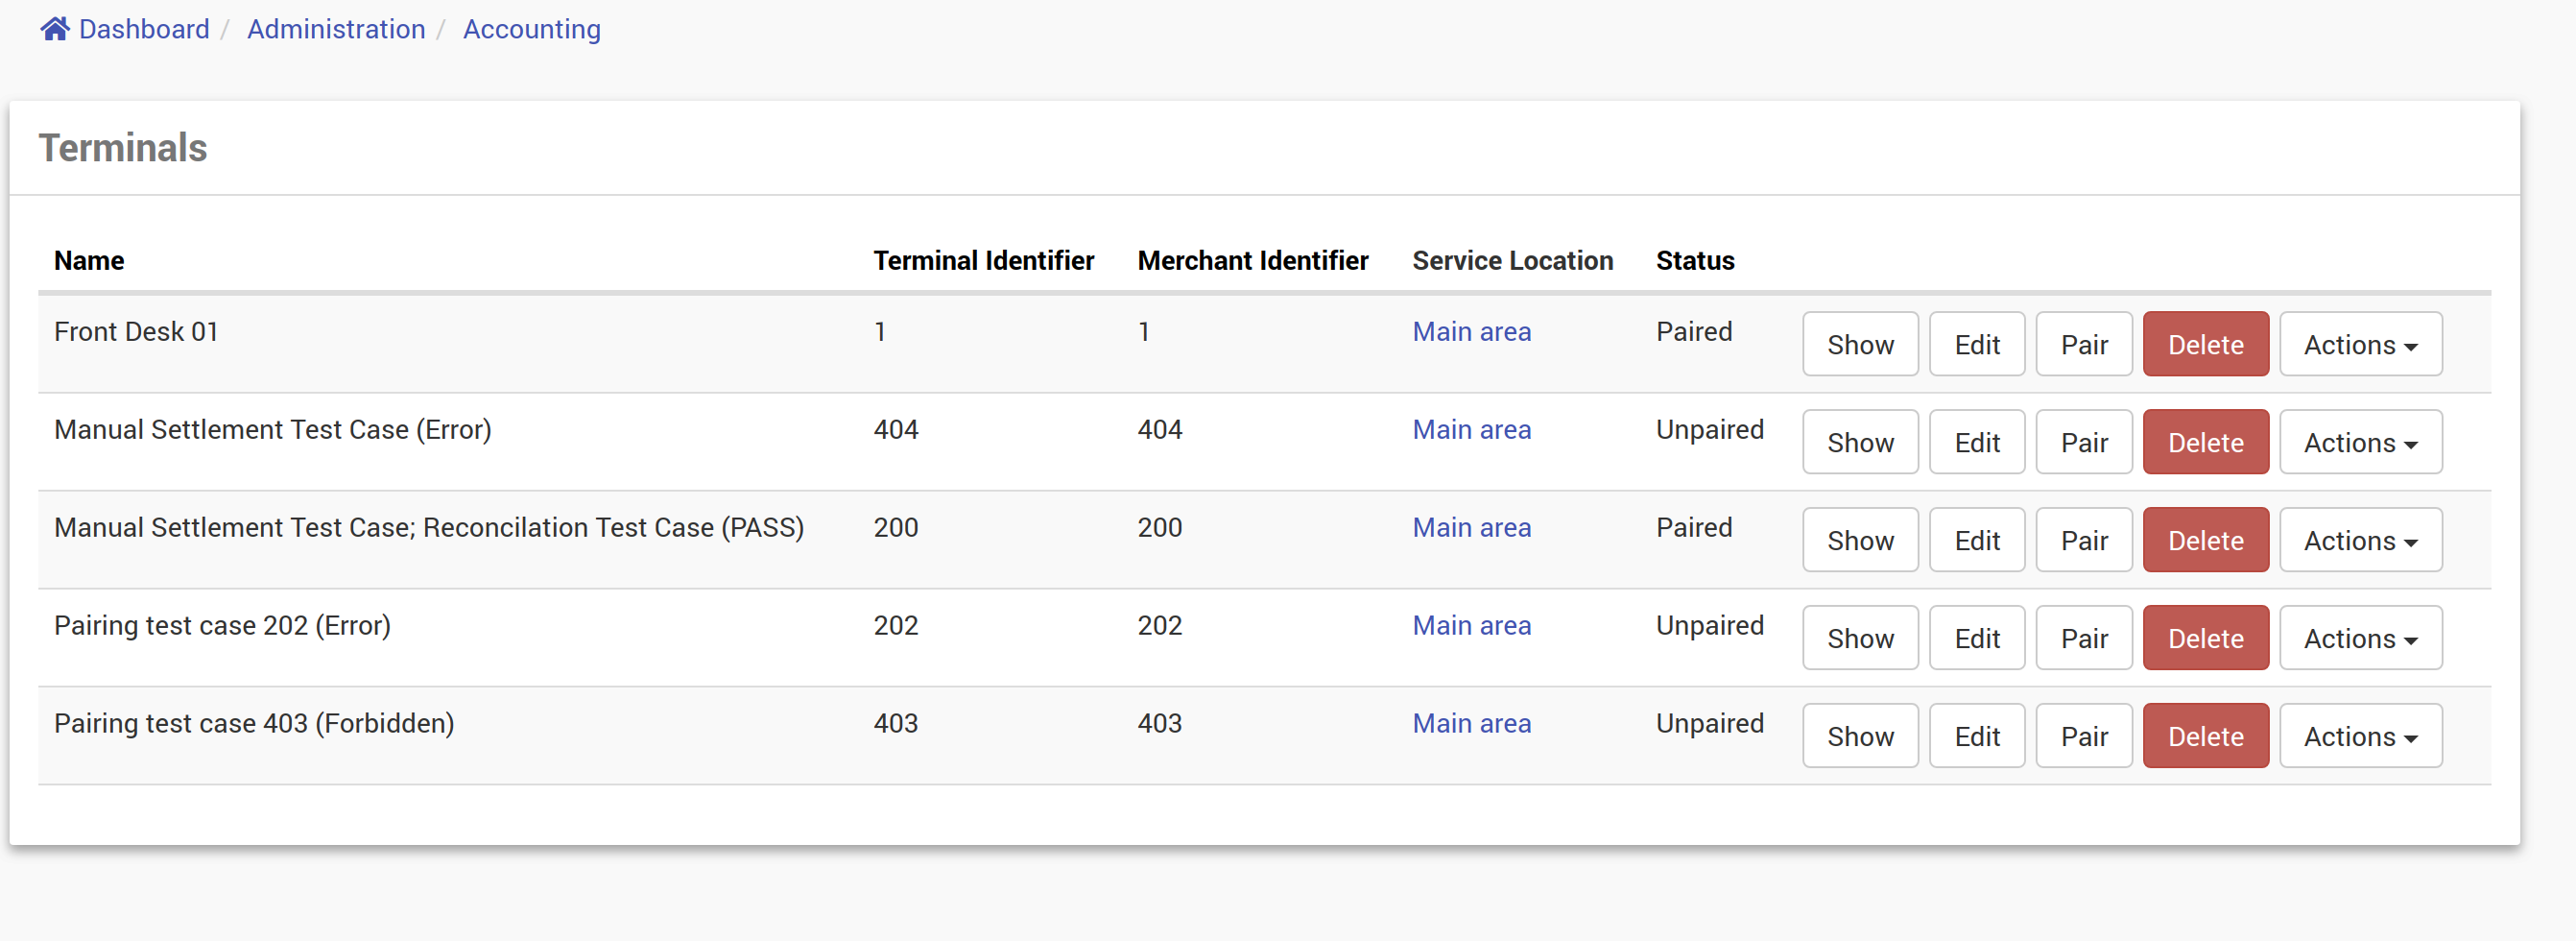Click the Dashboard home icon
Viewport: 2576px width, 941px height.
pyautogui.click(x=54, y=29)
